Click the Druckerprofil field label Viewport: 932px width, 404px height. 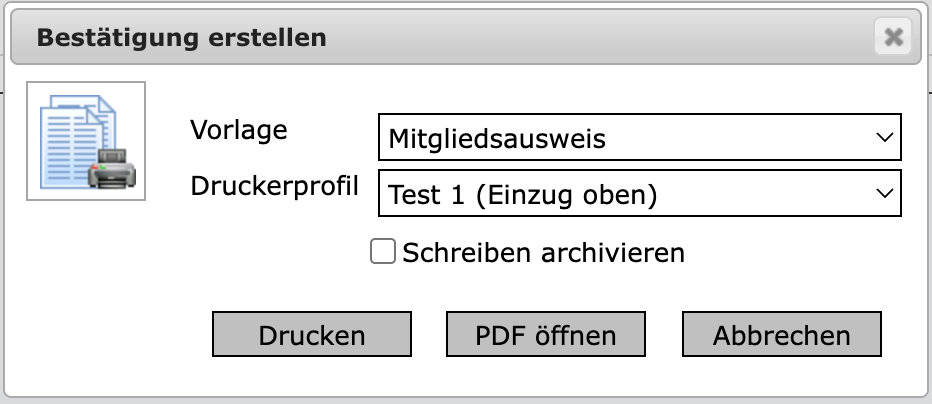(x=274, y=186)
